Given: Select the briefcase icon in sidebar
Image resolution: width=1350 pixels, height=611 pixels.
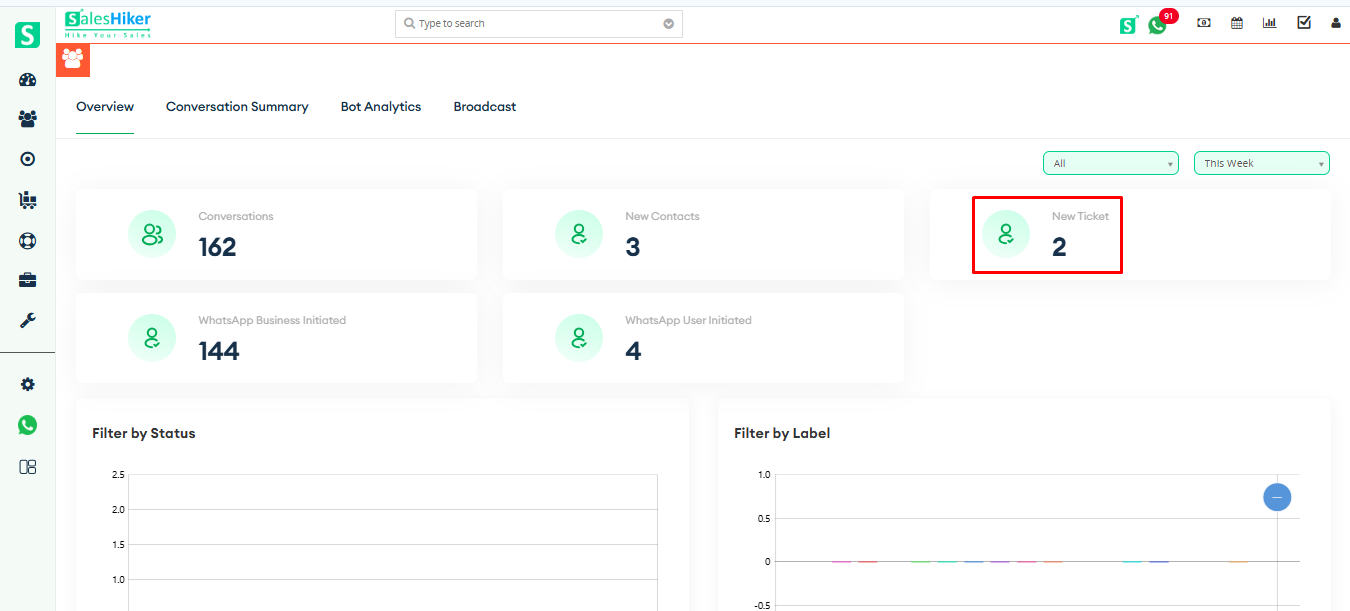Looking at the screenshot, I should coord(27,280).
